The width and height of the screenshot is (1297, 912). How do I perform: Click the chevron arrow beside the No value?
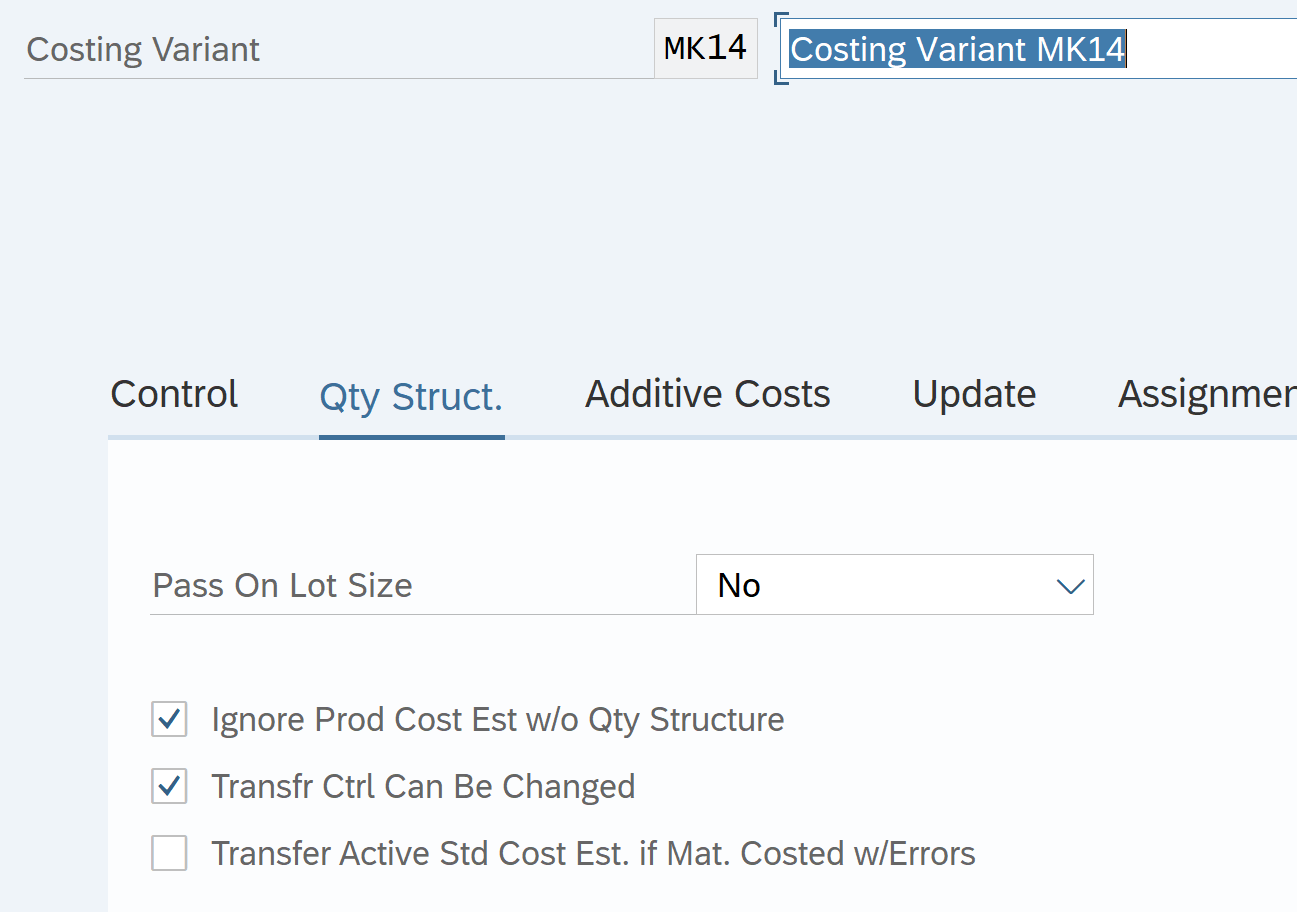(1070, 586)
